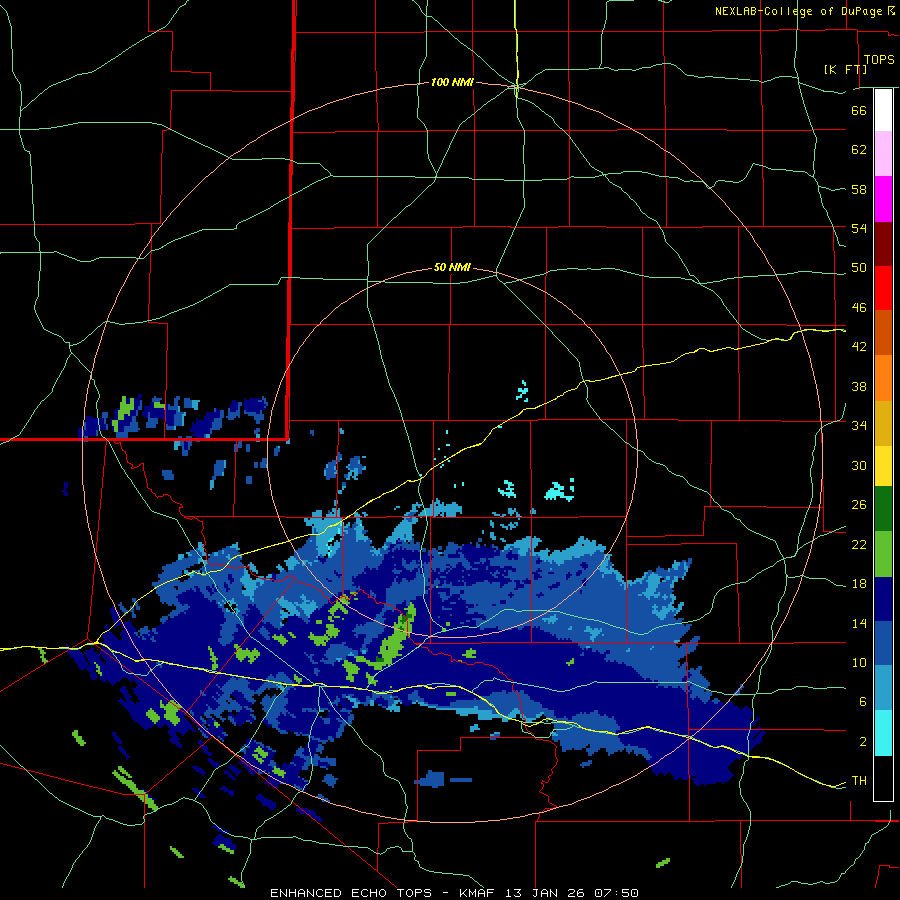Click the legend value 2
The width and height of the screenshot is (900, 900).
coord(863,741)
